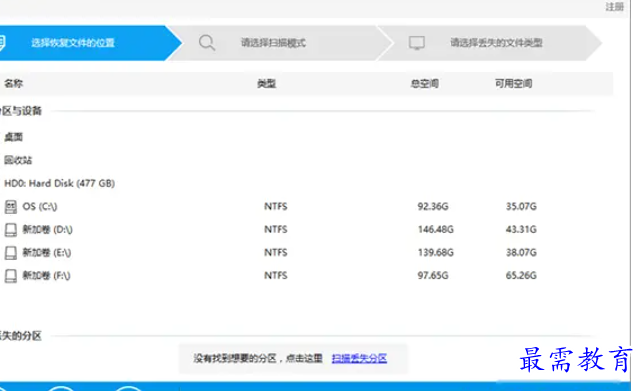Select HD0: Hard Disk (477 GB) row

click(x=59, y=183)
